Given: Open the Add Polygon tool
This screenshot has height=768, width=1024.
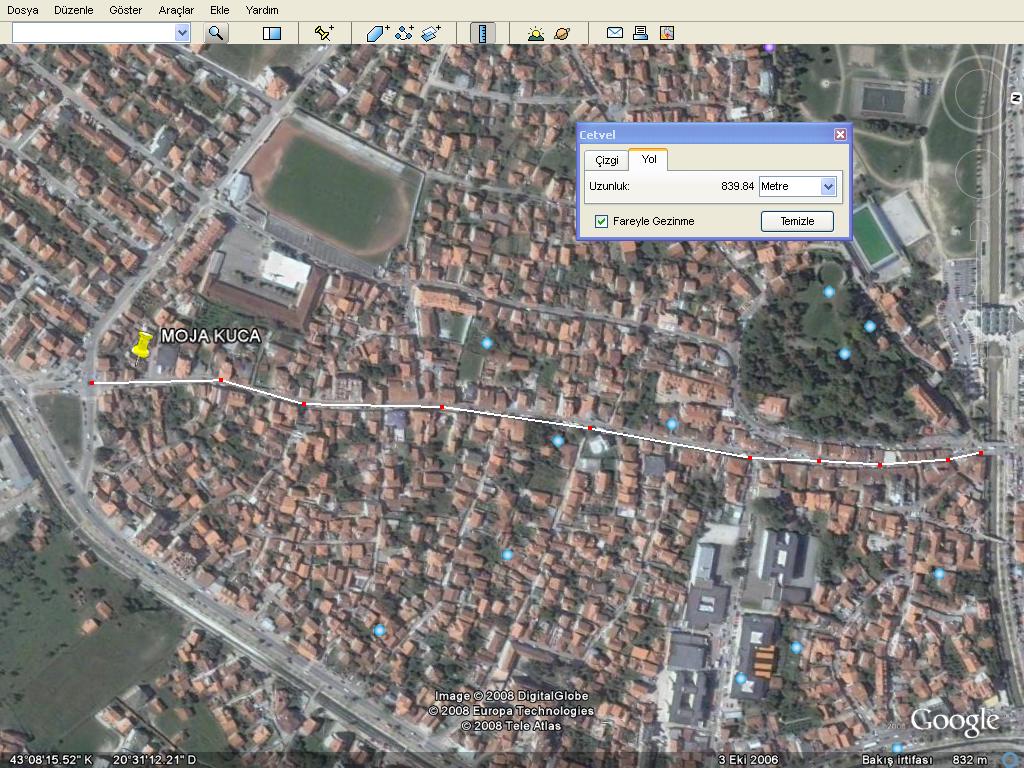Looking at the screenshot, I should coord(376,33).
